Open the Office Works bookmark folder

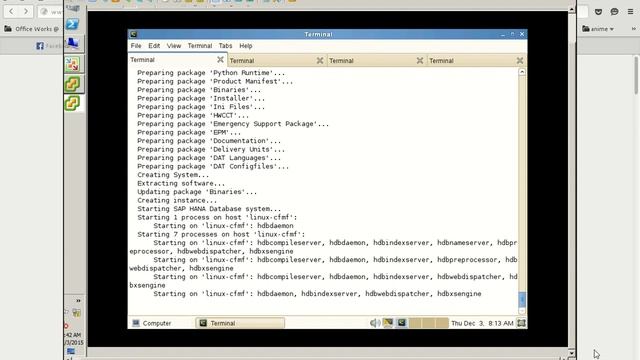coord(32,29)
